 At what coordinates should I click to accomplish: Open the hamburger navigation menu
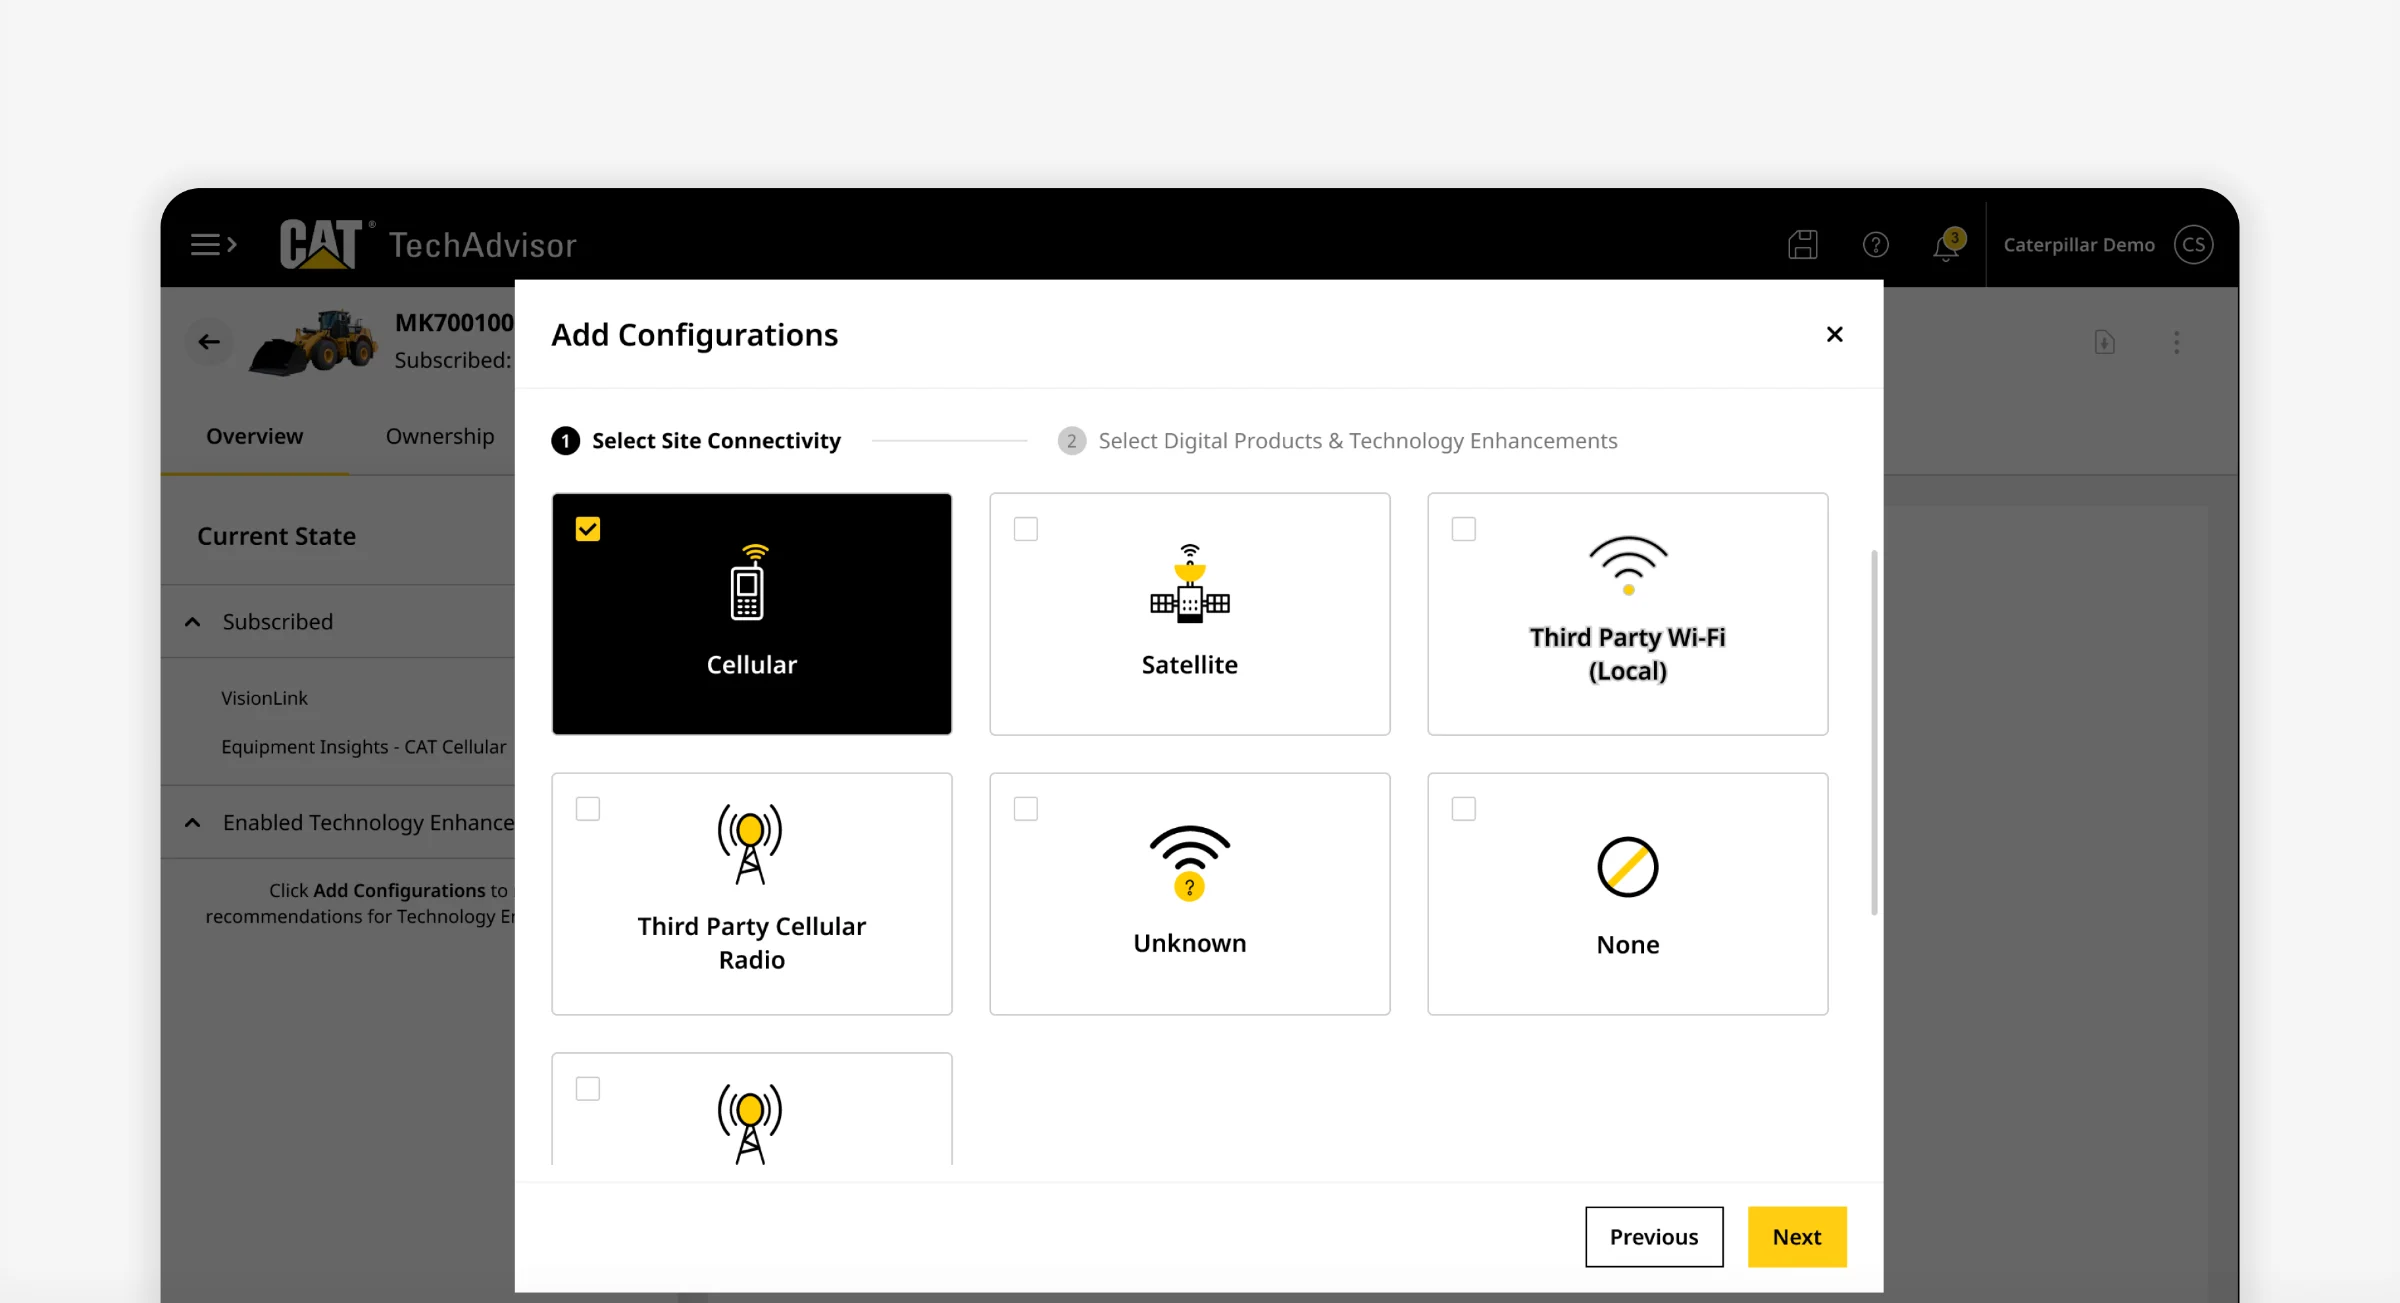(213, 244)
